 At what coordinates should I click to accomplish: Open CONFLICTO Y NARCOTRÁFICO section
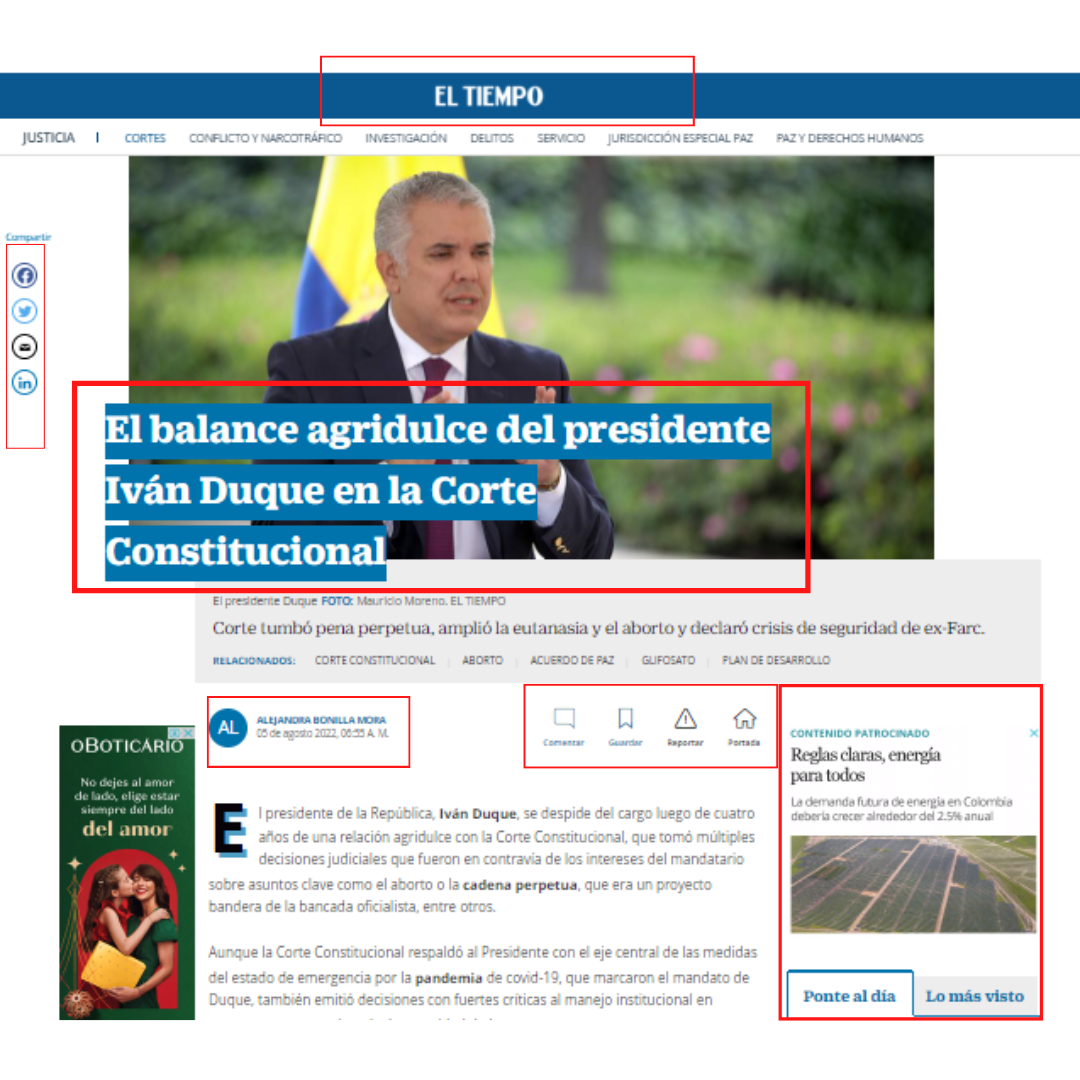265,138
